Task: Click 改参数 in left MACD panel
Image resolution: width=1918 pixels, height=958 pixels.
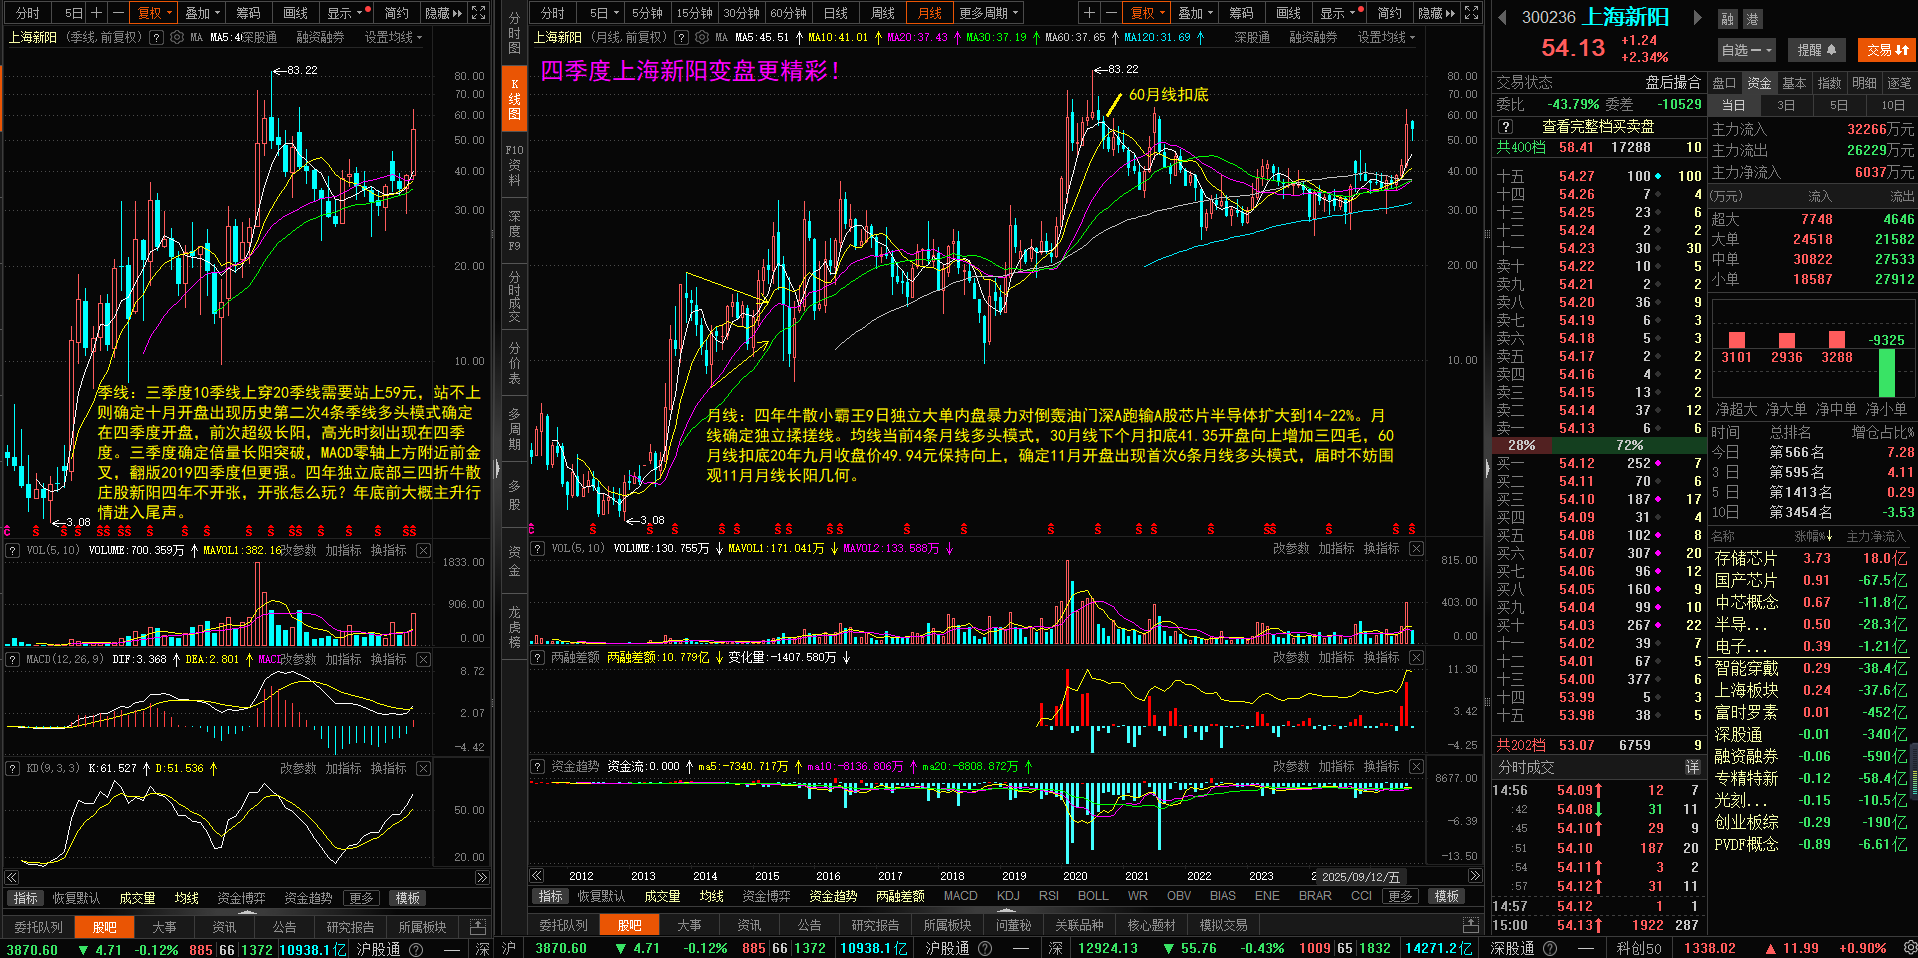Action: 298,659
